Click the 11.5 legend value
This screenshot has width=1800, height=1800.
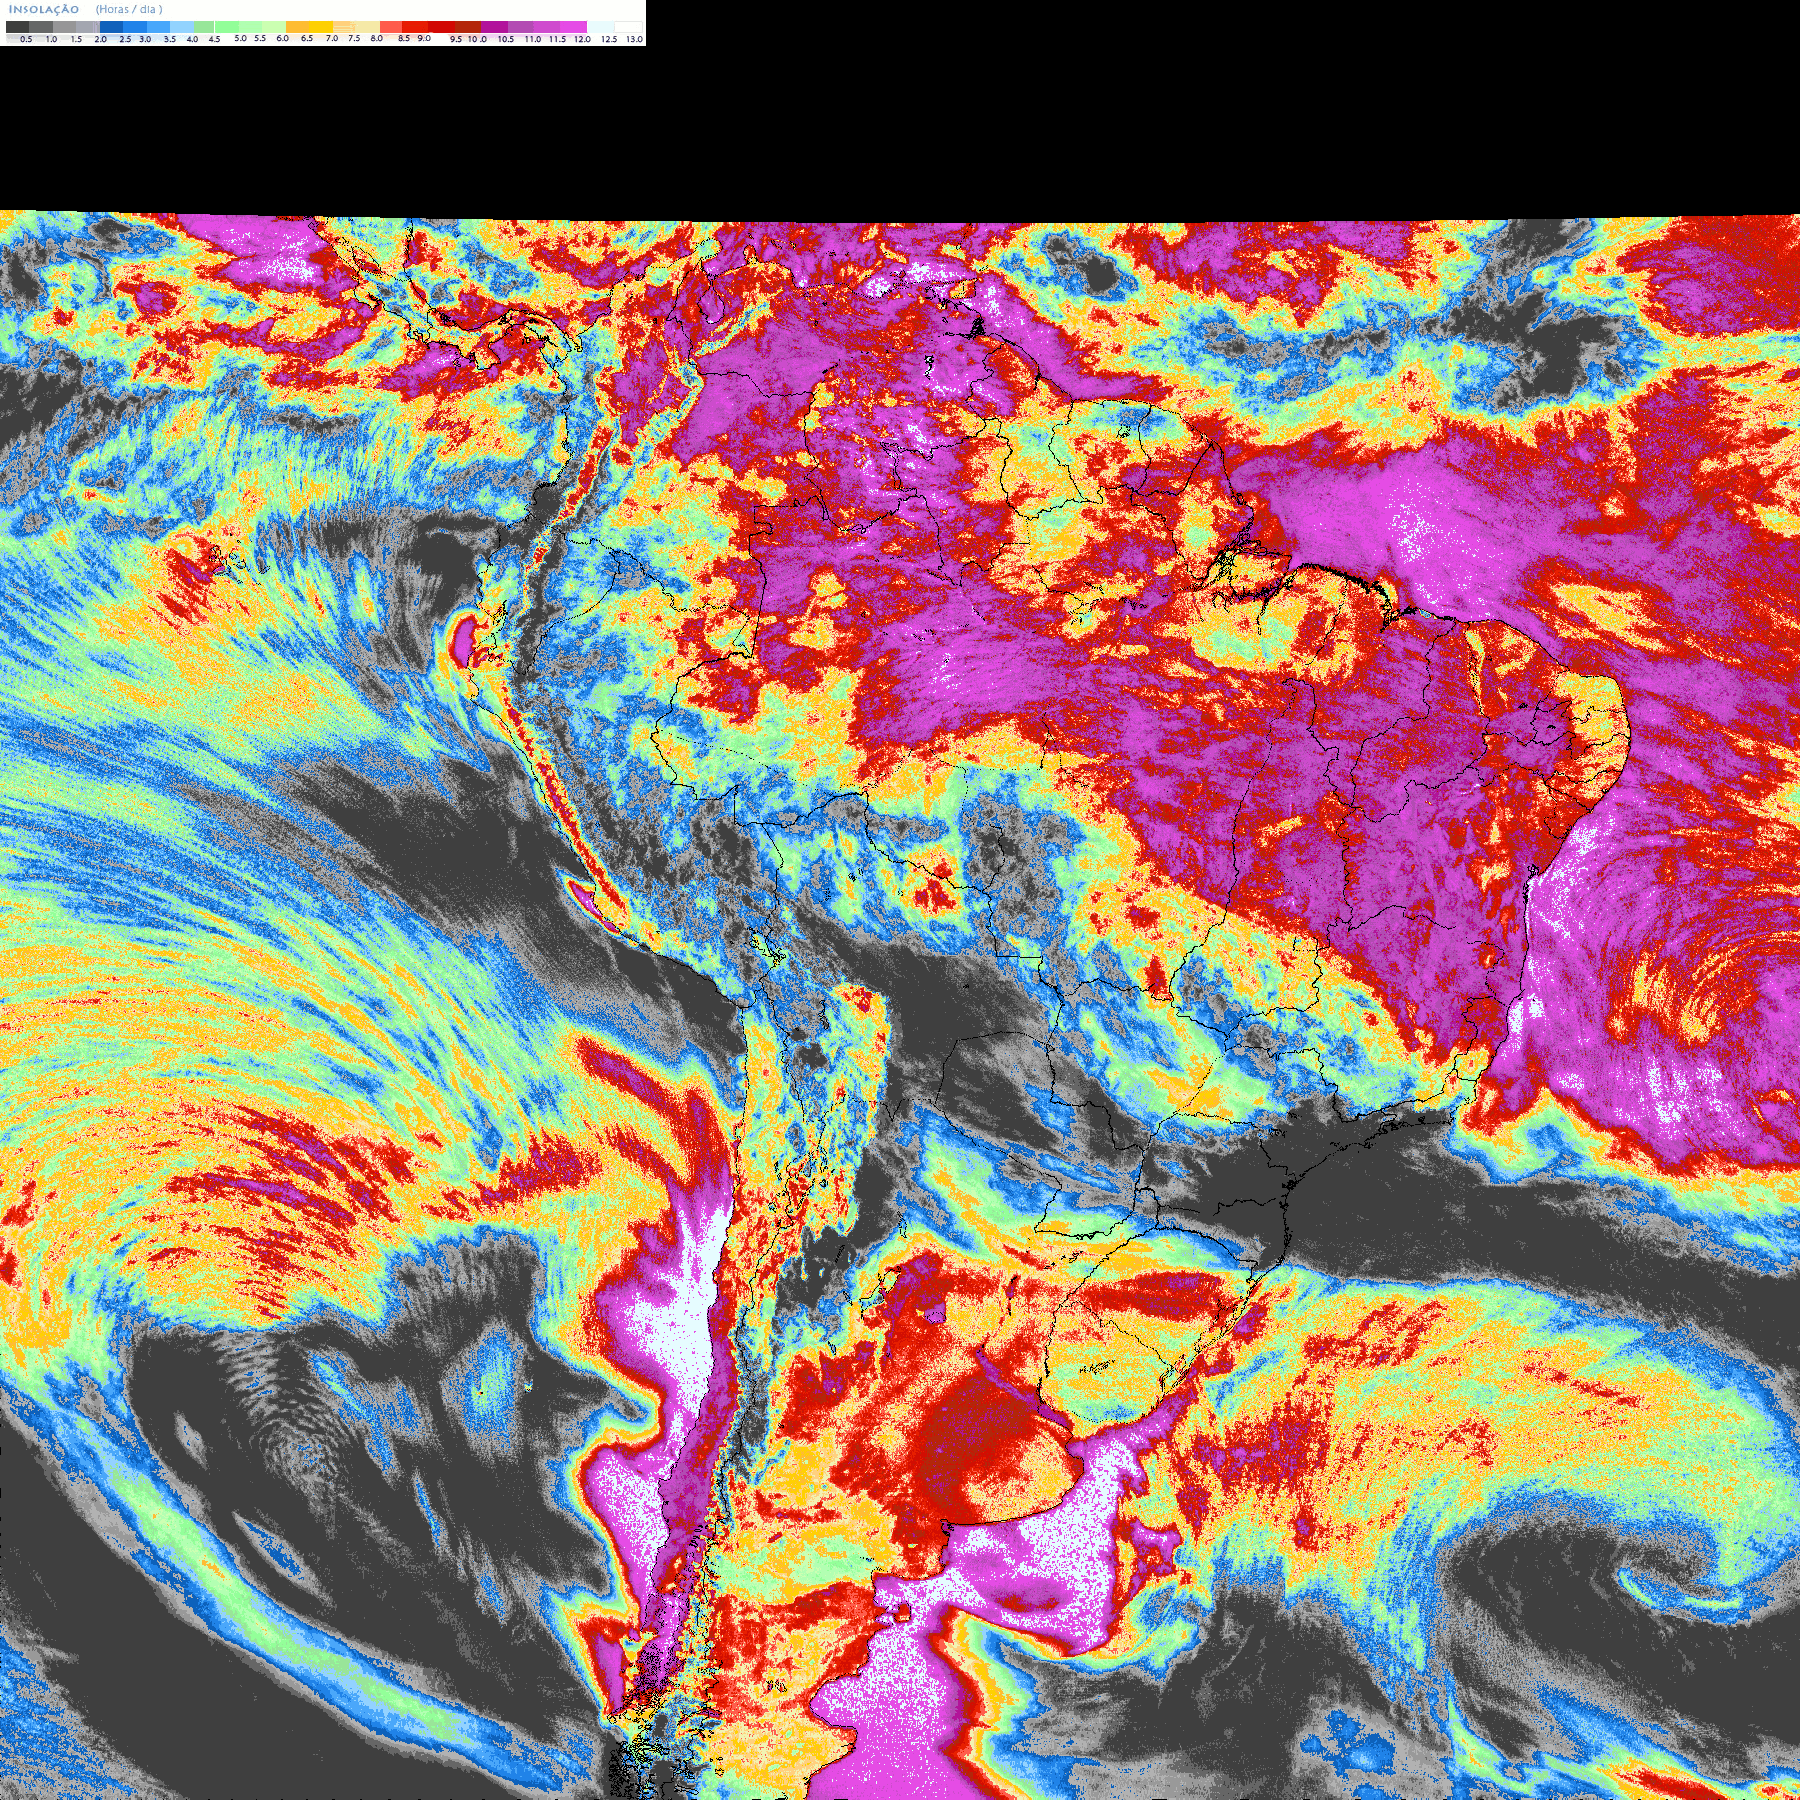click(x=557, y=39)
